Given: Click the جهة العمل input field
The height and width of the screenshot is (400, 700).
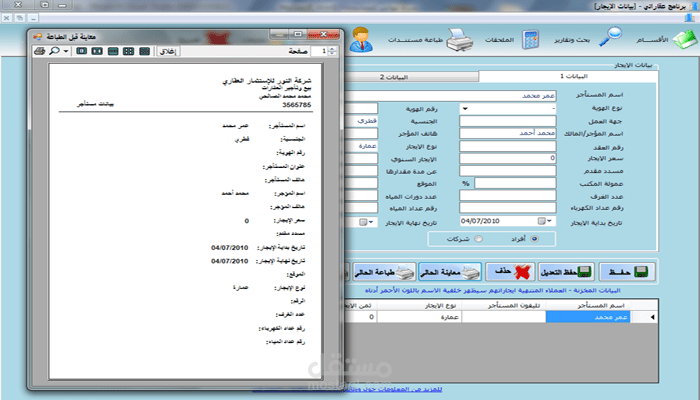Looking at the screenshot, I should pos(508,121).
